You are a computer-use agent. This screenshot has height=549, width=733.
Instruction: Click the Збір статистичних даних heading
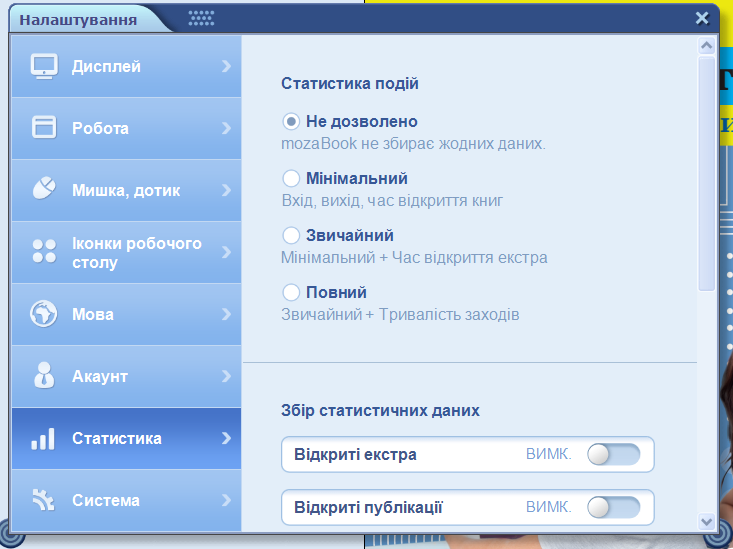[380, 411]
